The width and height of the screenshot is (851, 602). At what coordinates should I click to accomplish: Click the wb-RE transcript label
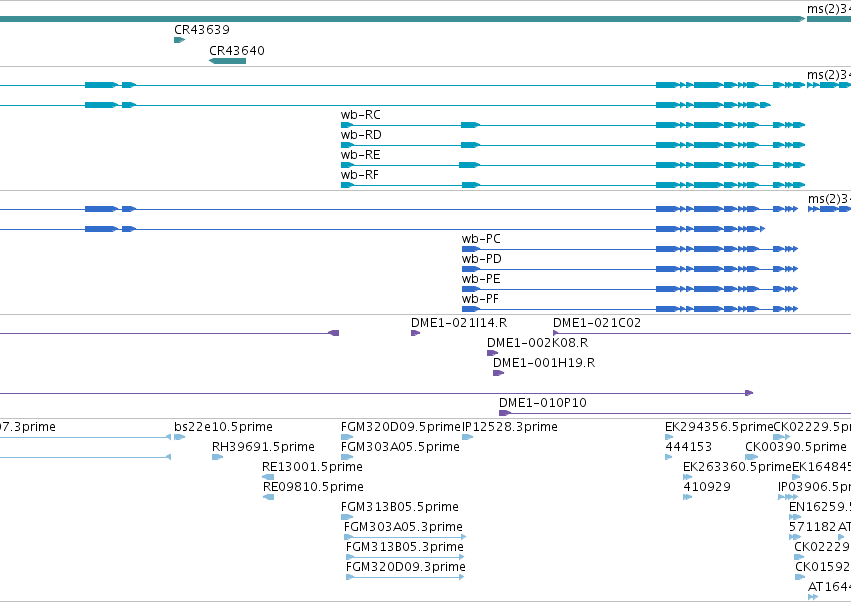click(x=360, y=155)
